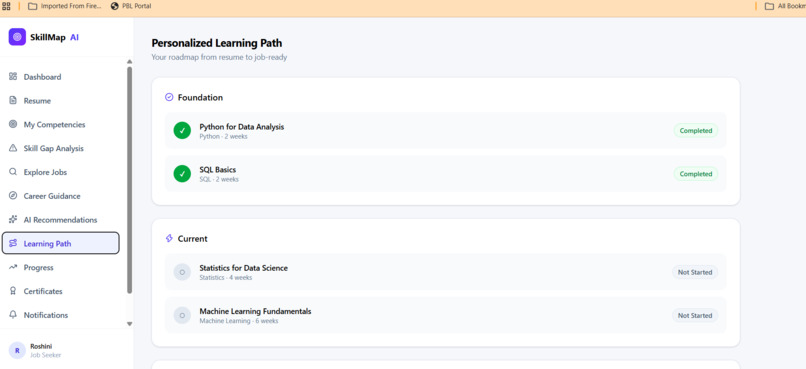Screen dimensions: 806x369
Task: Click the Roshini avatar icon
Action: point(17,350)
